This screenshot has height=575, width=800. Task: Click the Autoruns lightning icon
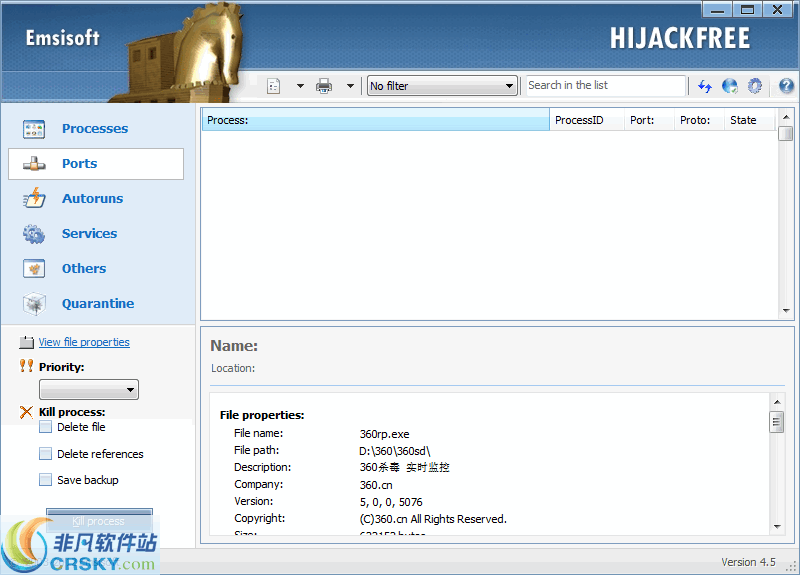[x=34, y=198]
